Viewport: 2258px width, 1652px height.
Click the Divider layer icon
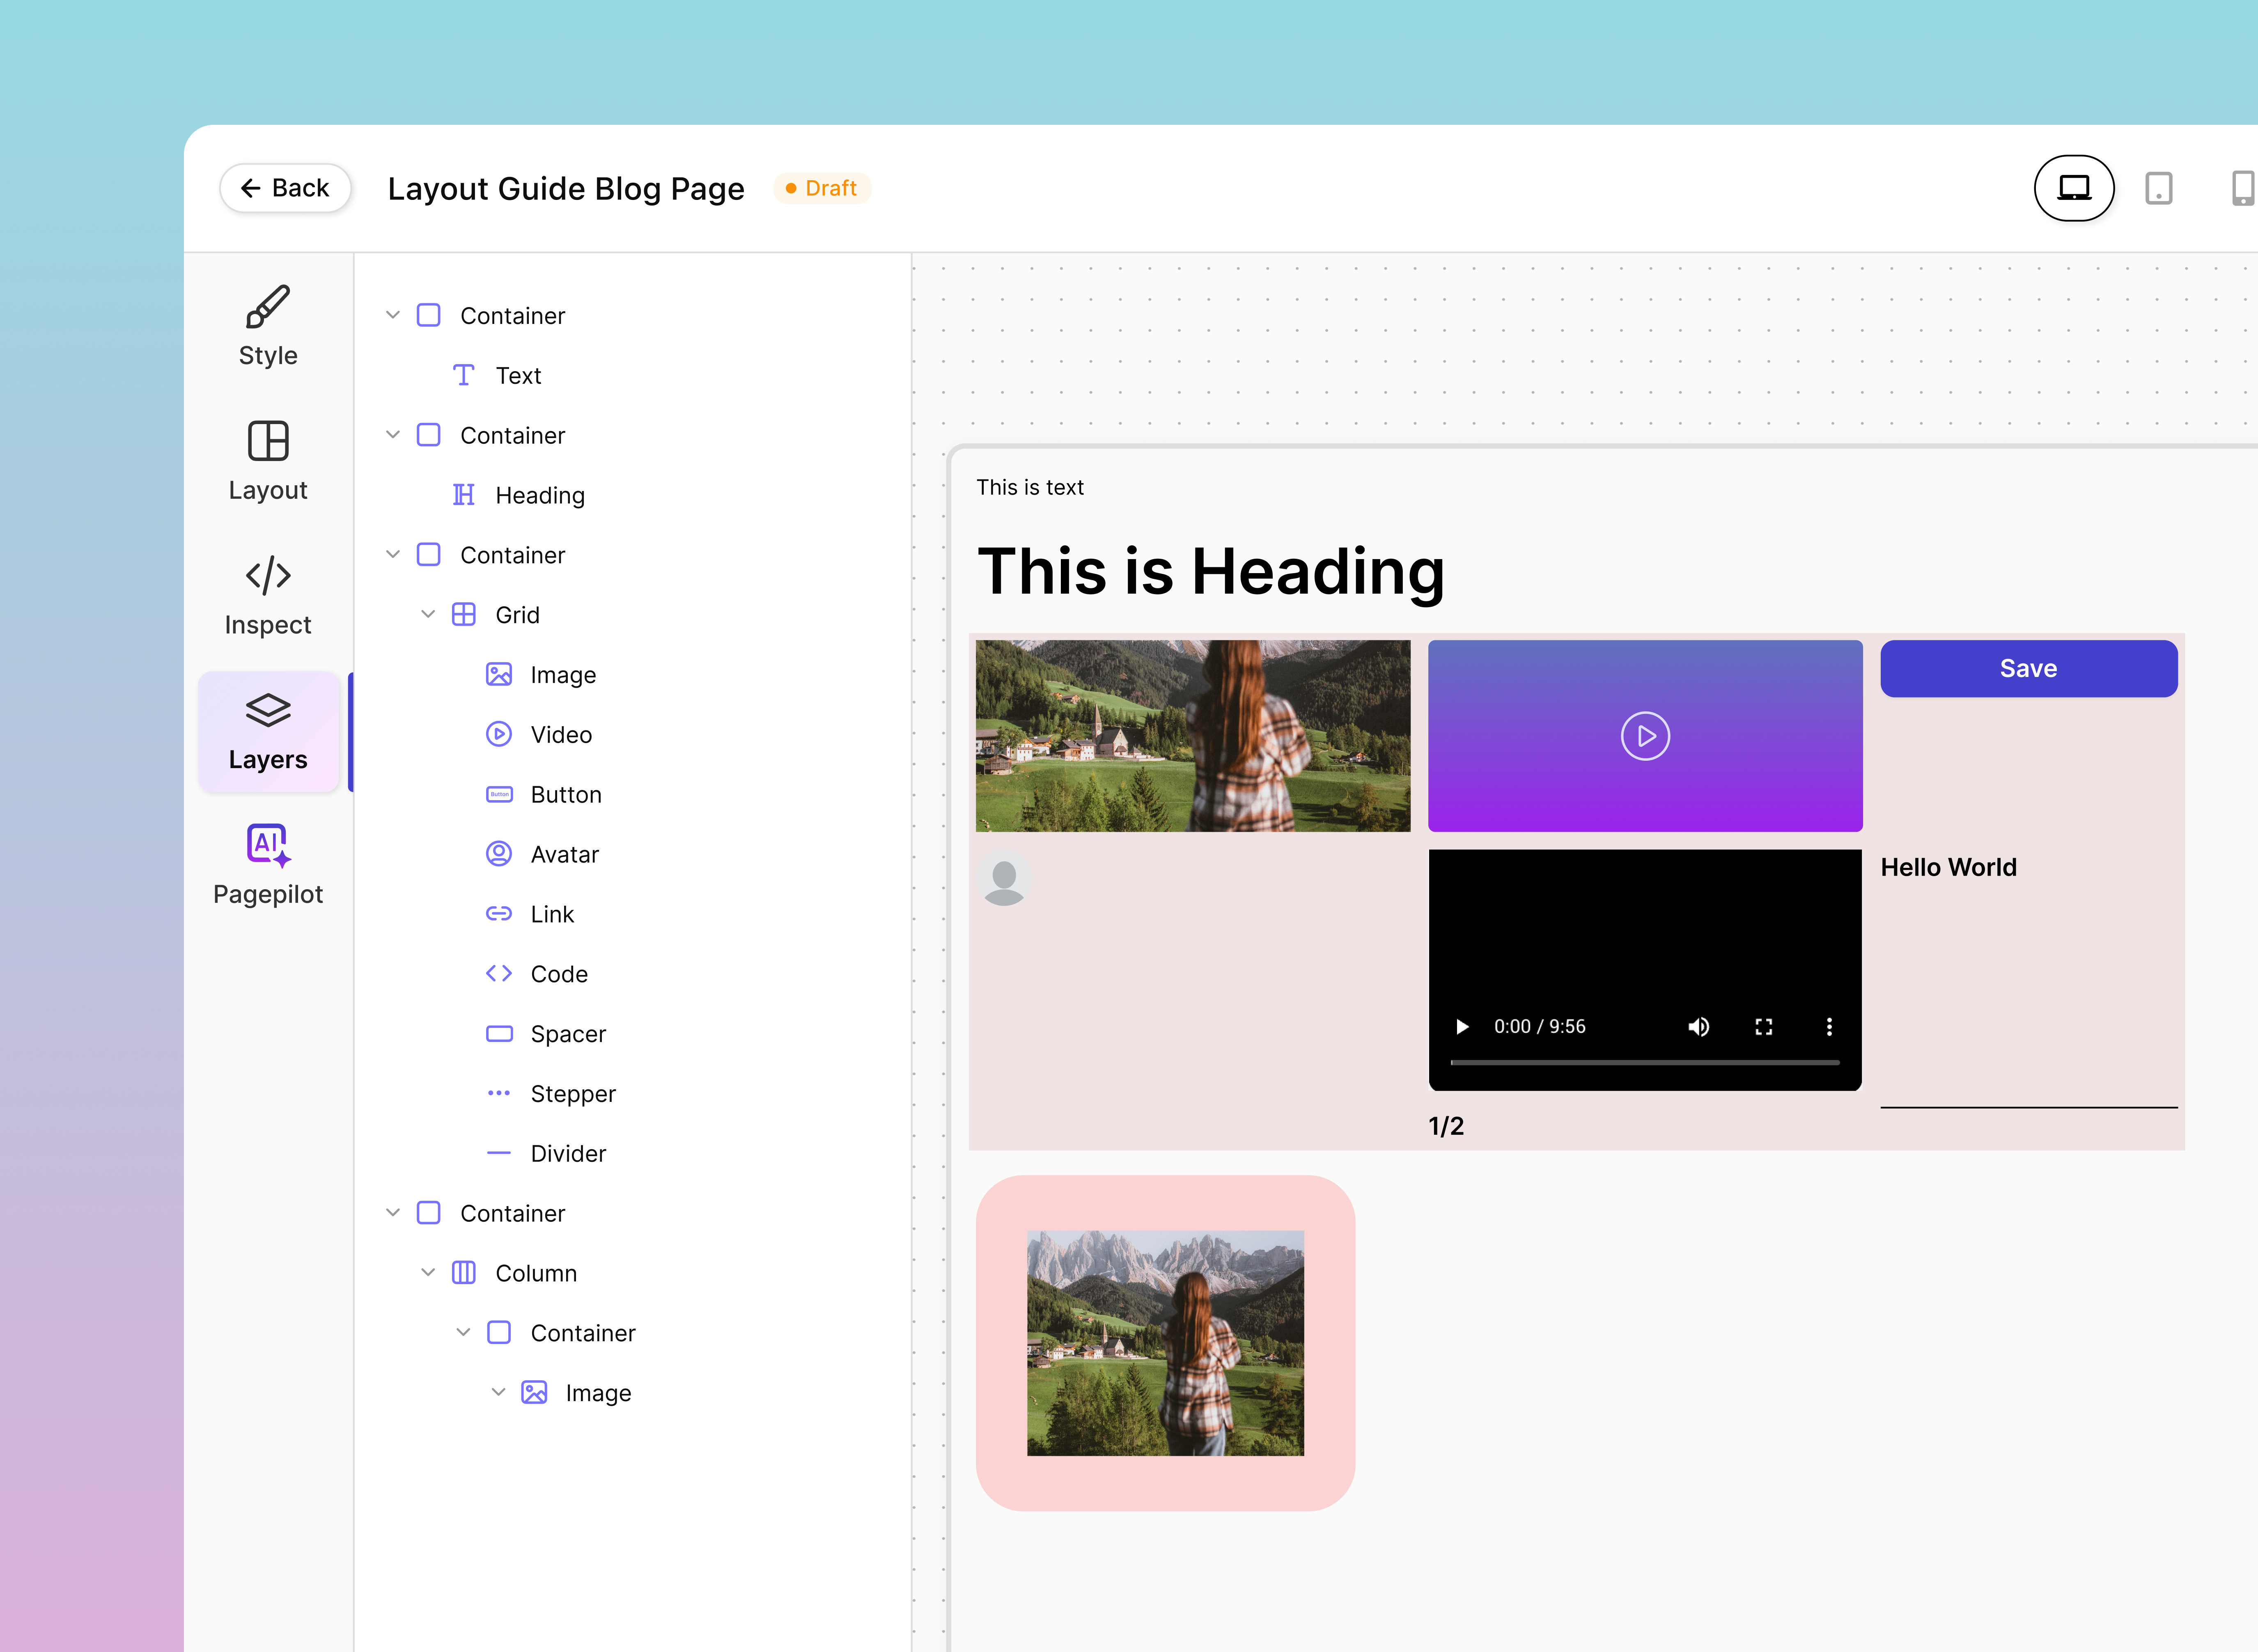499,1153
